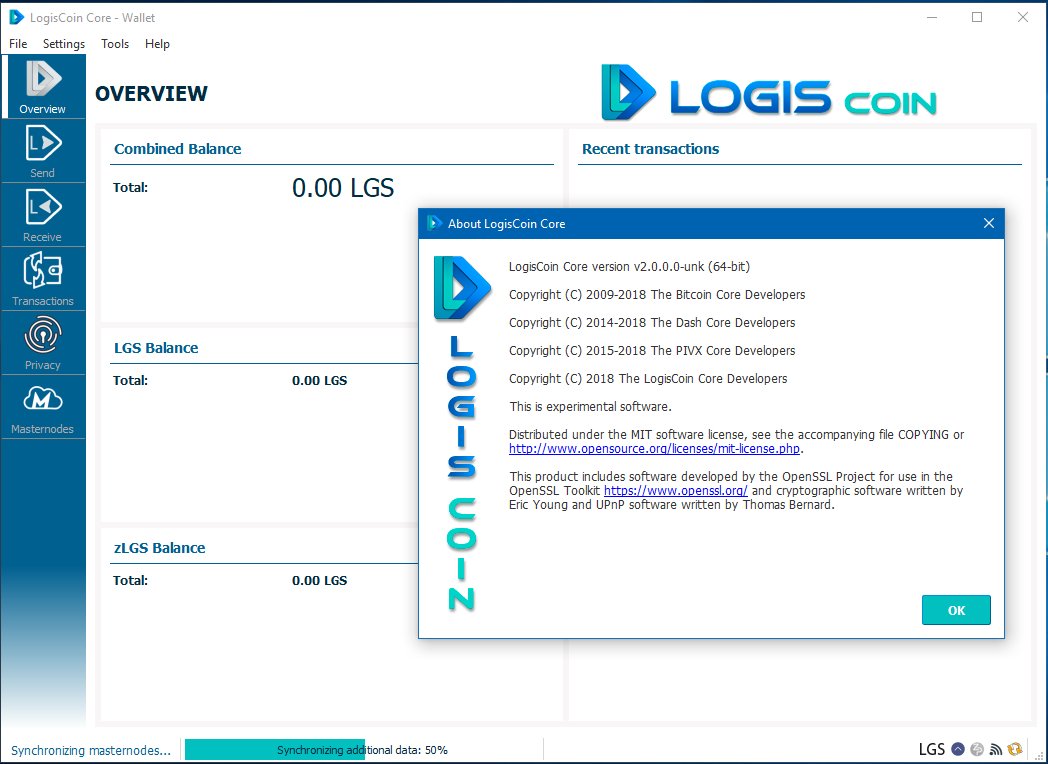Click the zLGS Balance heading

(x=159, y=548)
